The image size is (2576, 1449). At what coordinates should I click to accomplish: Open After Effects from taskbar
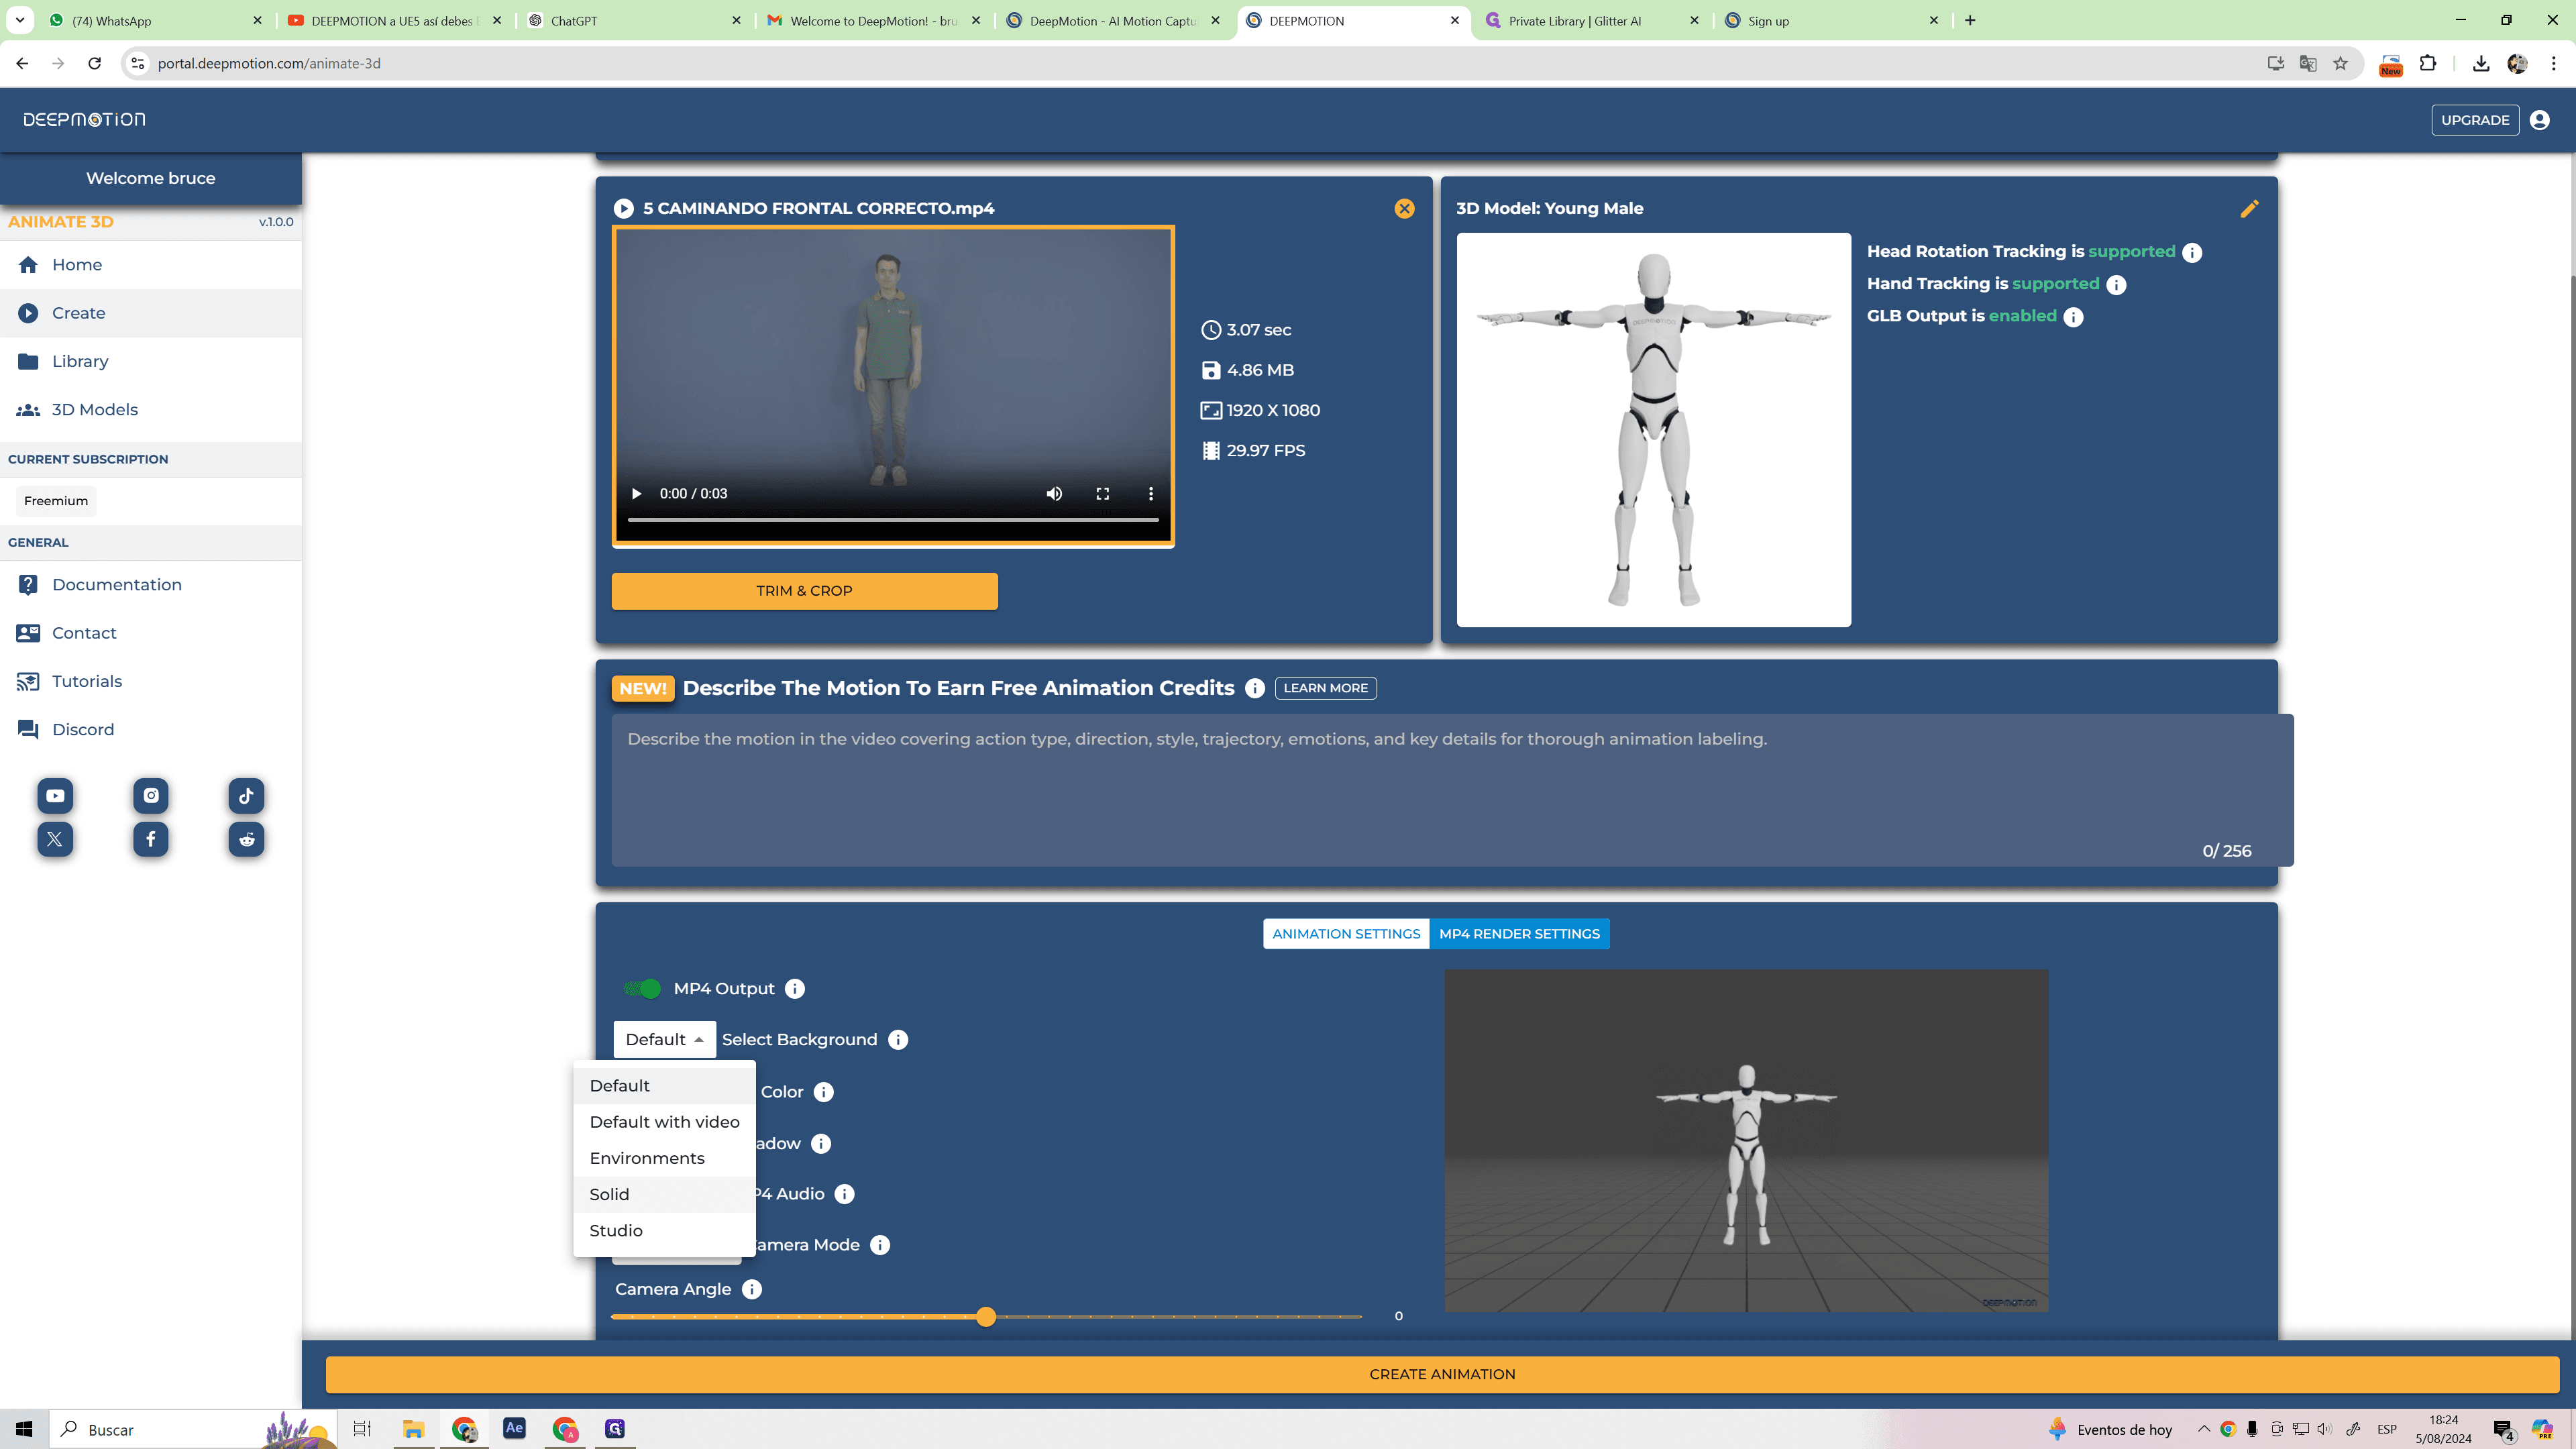point(514,1429)
